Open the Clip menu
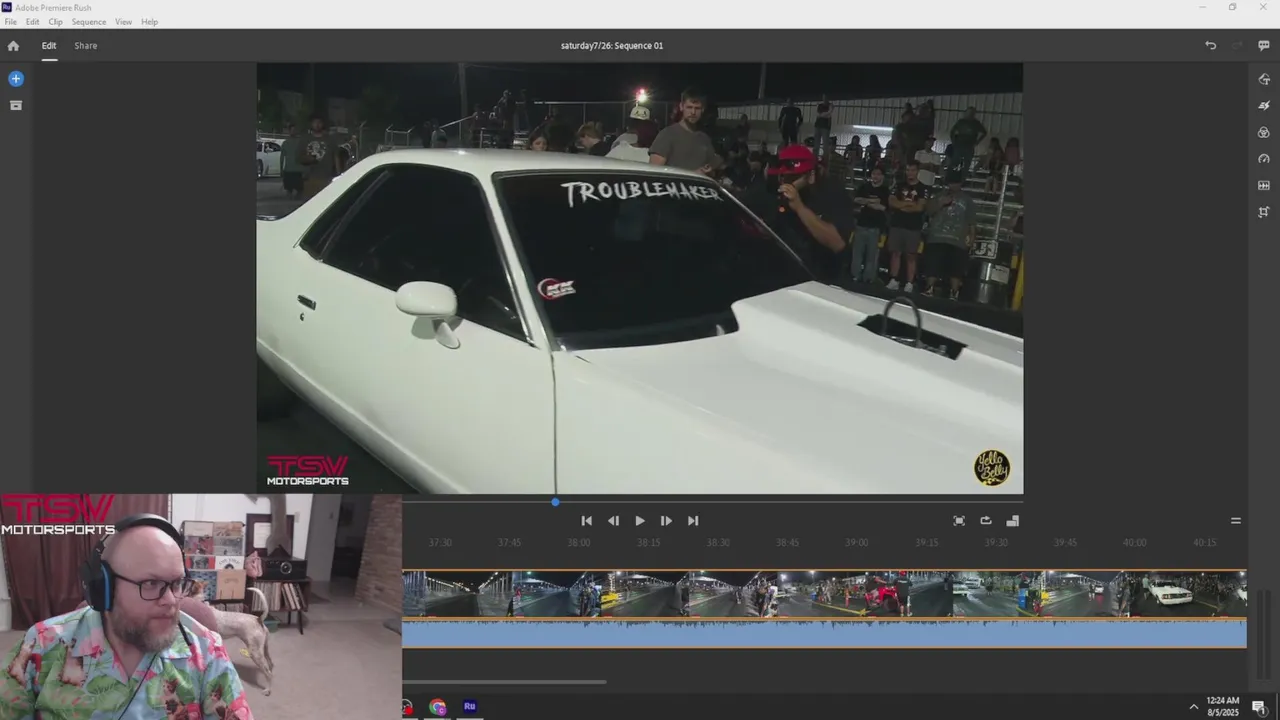Screen dimensions: 1280x720 [x=55, y=22]
